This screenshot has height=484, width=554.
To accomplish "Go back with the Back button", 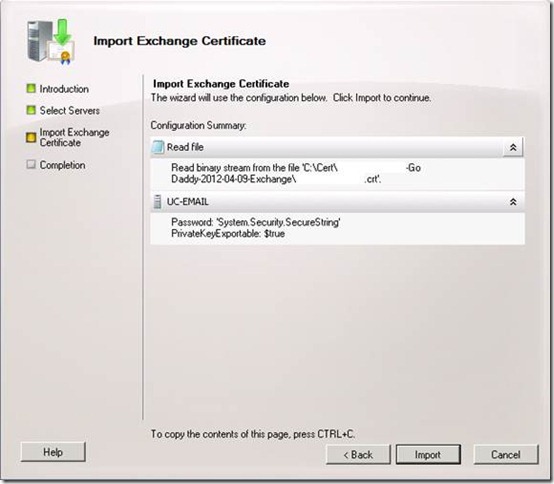I will (x=358, y=454).
